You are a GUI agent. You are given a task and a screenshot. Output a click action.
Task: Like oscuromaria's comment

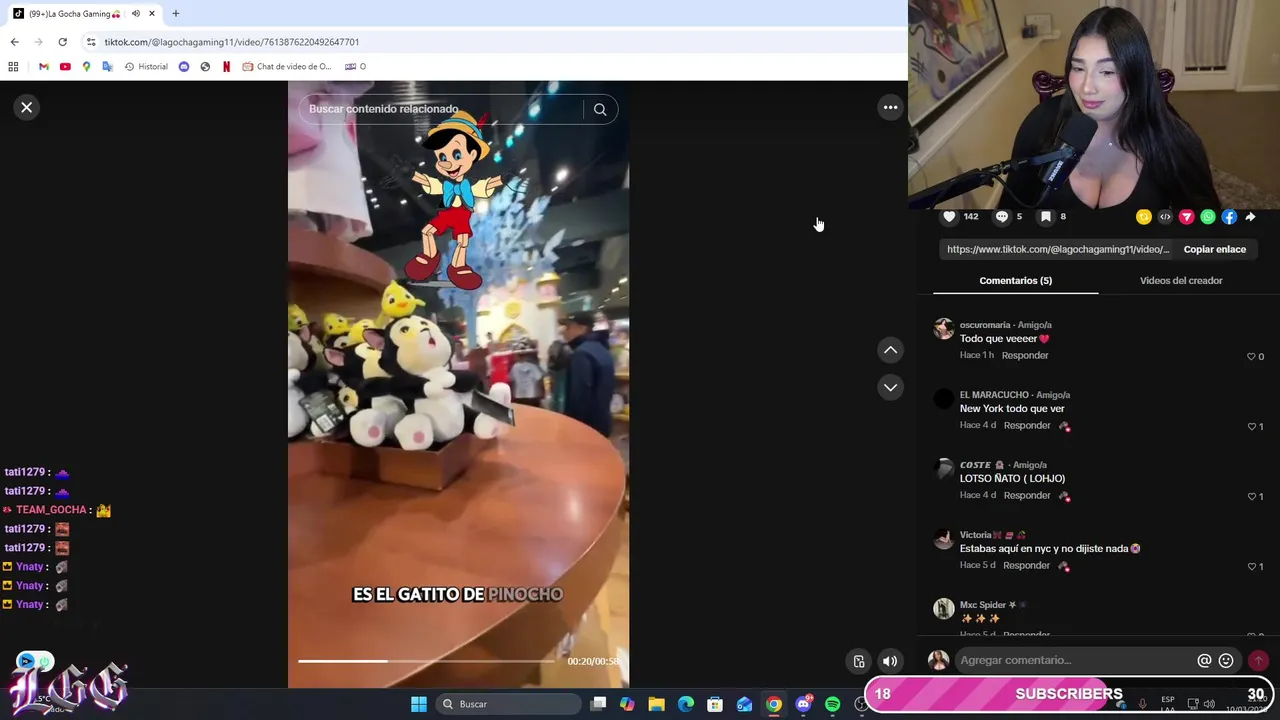(x=1251, y=356)
